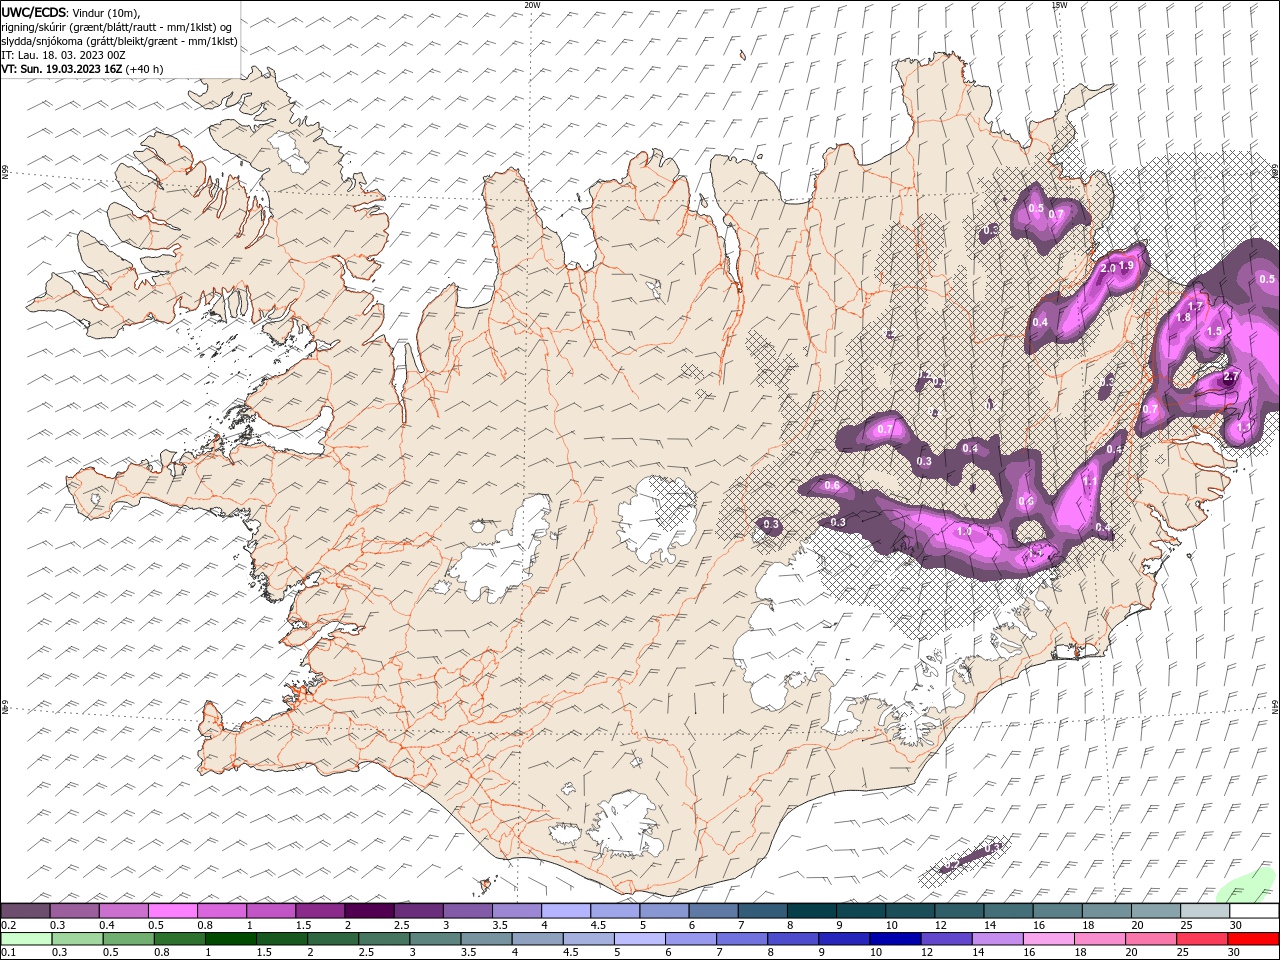
Task: Click the 0.5 value beside the 0.7 label
Action: (x=1036, y=208)
